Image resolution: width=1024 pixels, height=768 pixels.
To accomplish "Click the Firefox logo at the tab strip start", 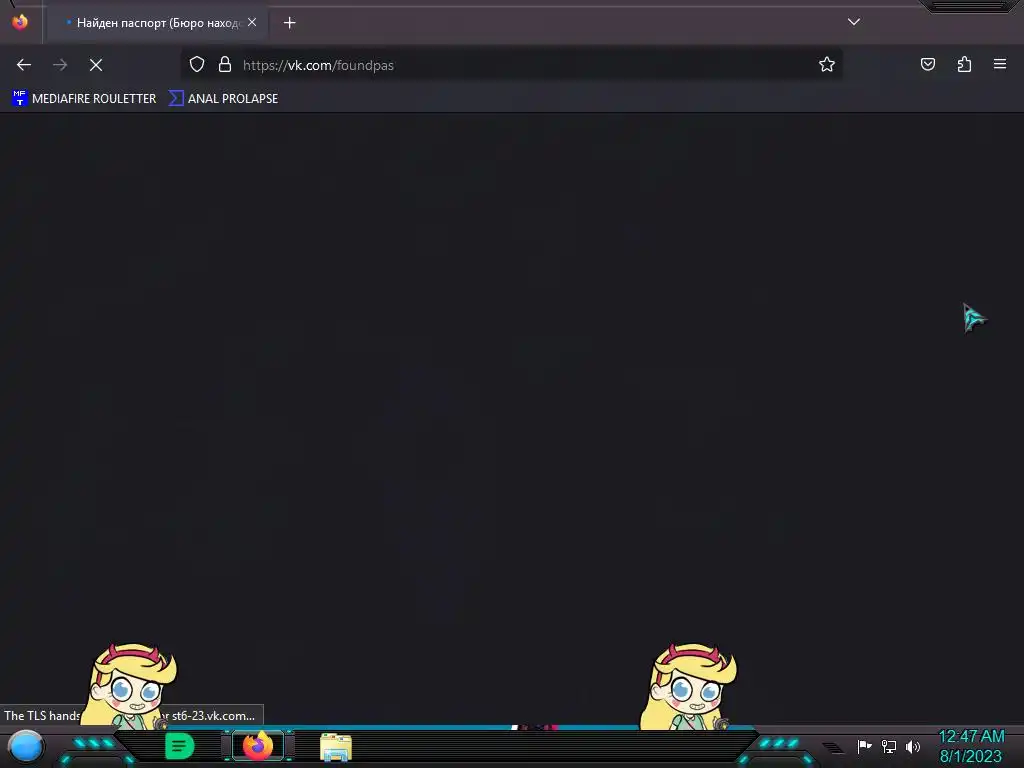I will (x=20, y=22).
